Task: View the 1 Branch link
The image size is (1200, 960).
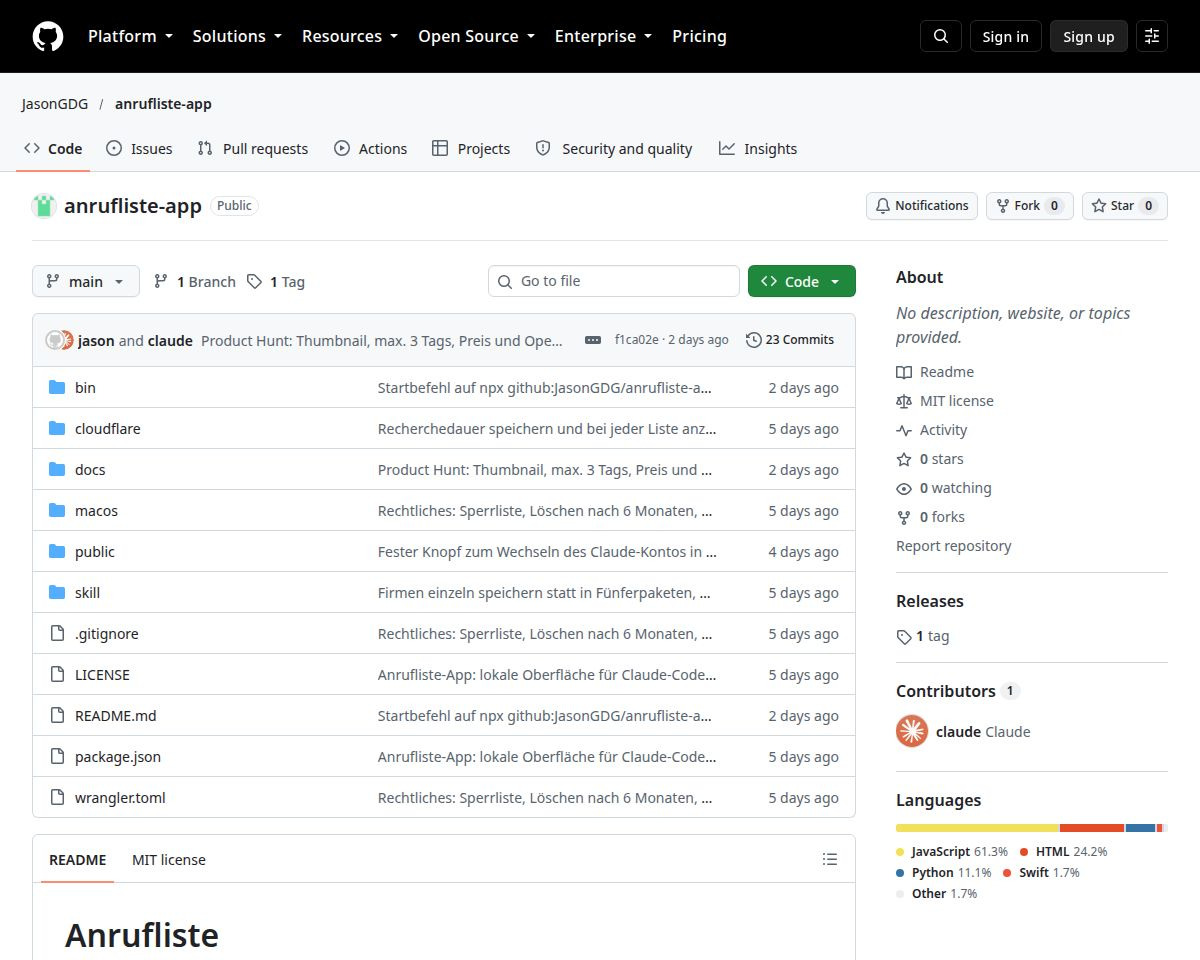Action: pos(194,282)
